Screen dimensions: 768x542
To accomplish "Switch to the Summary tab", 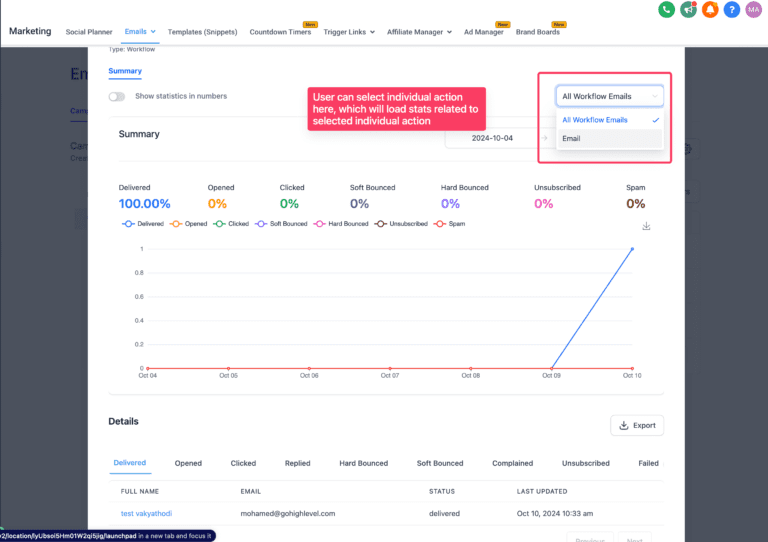I will coord(125,71).
